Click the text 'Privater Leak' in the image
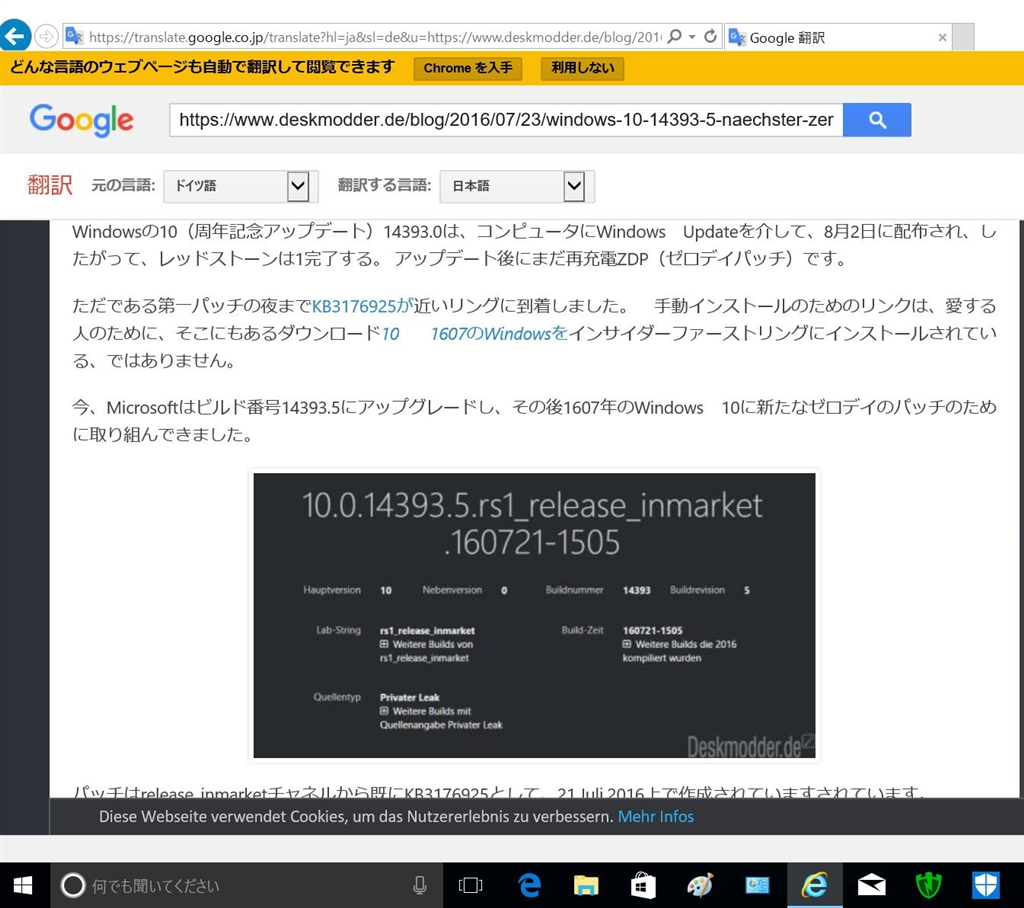The width and height of the screenshot is (1024, 908). click(x=409, y=697)
